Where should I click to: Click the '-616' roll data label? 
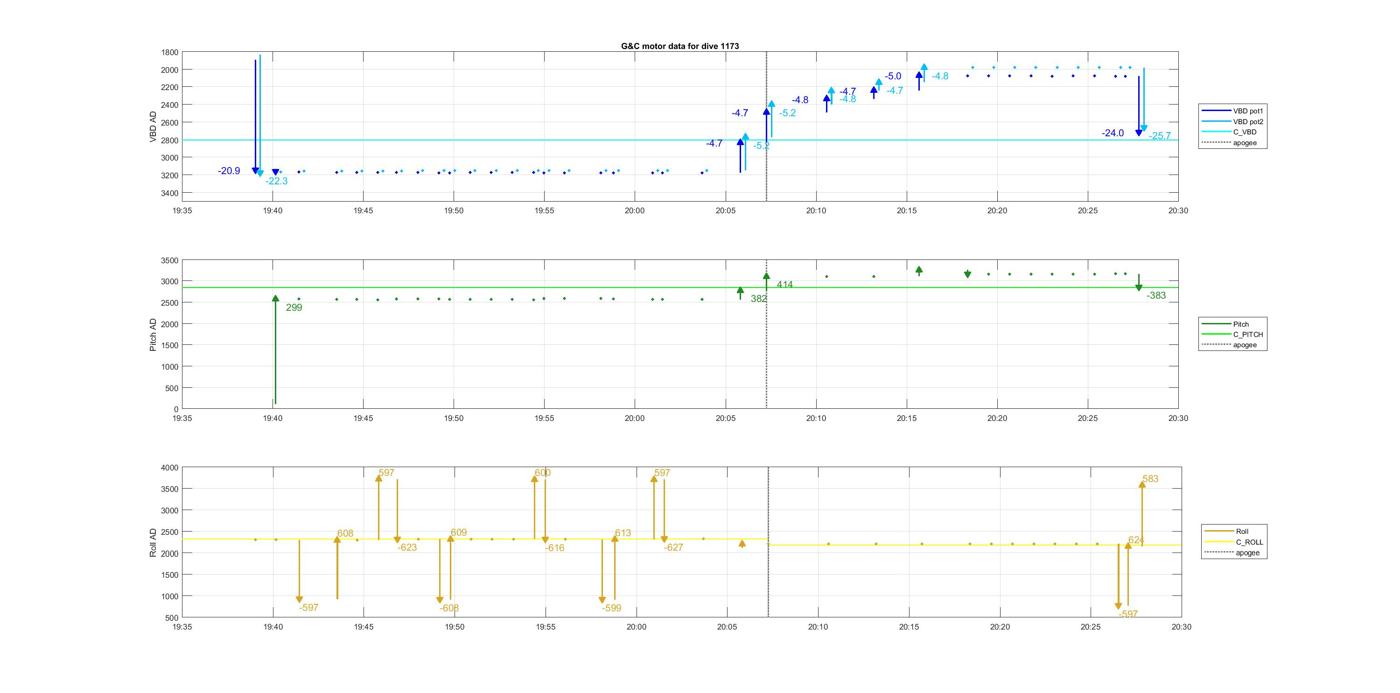click(555, 548)
